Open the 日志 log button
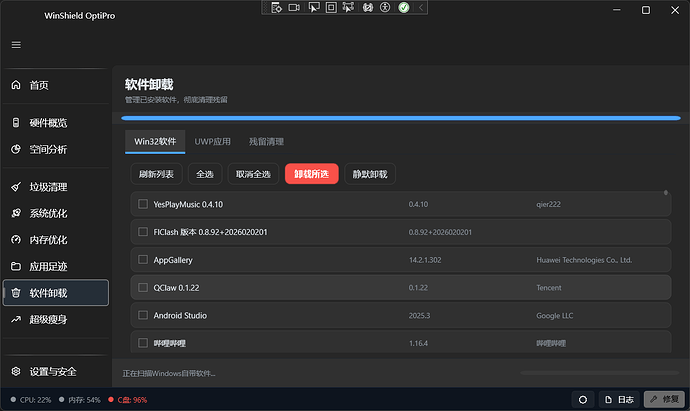Screen dimensions: 690x411 619,400
